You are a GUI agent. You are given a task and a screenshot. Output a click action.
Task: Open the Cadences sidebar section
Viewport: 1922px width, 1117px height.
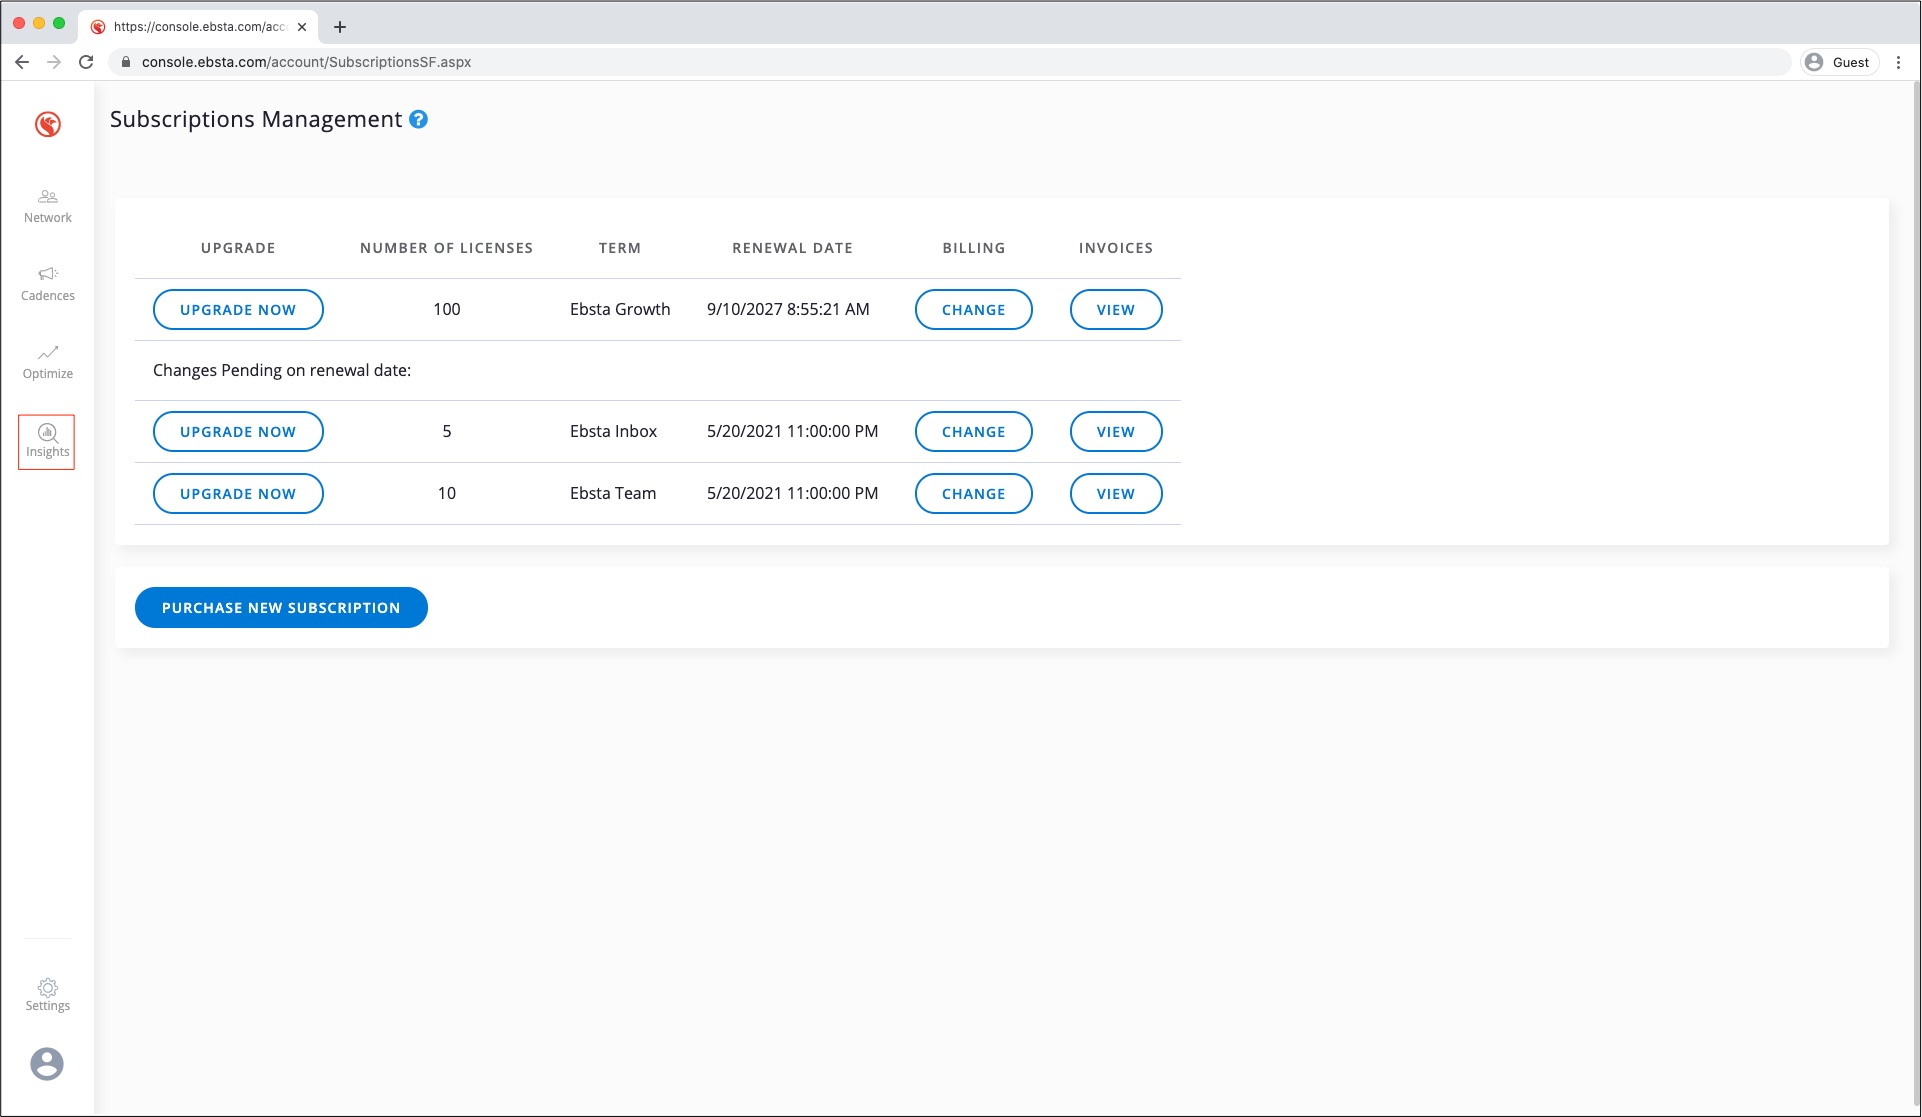48,284
